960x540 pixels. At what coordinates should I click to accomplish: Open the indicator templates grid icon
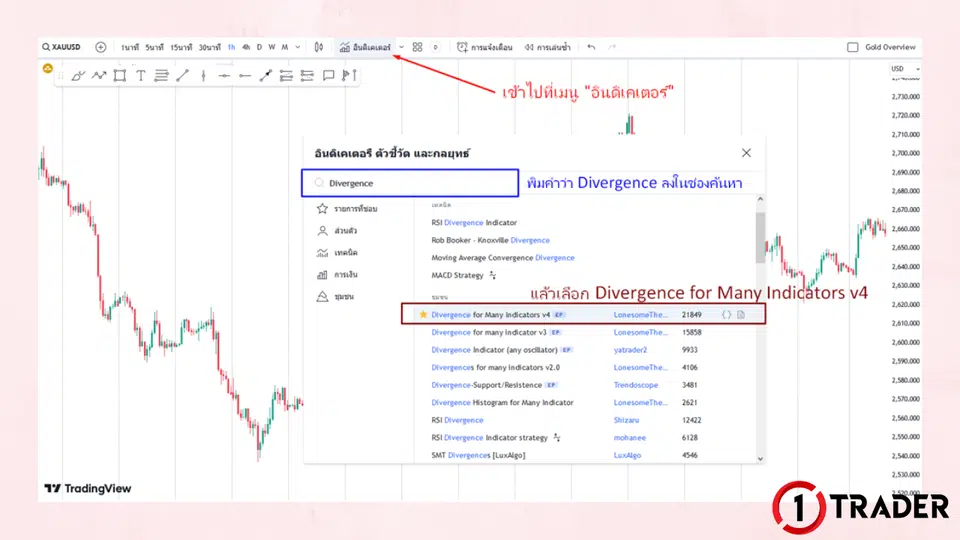418,47
